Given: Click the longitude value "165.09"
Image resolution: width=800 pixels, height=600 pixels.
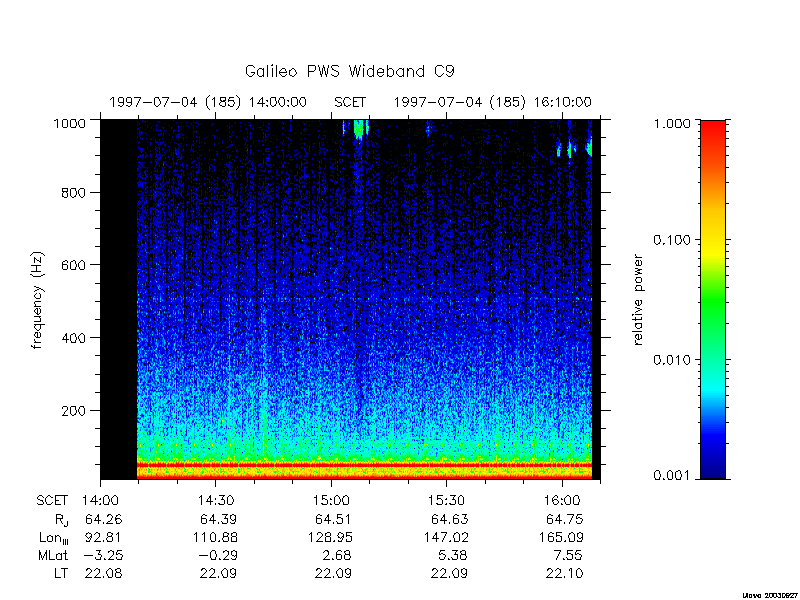Looking at the screenshot, I should 561,537.
